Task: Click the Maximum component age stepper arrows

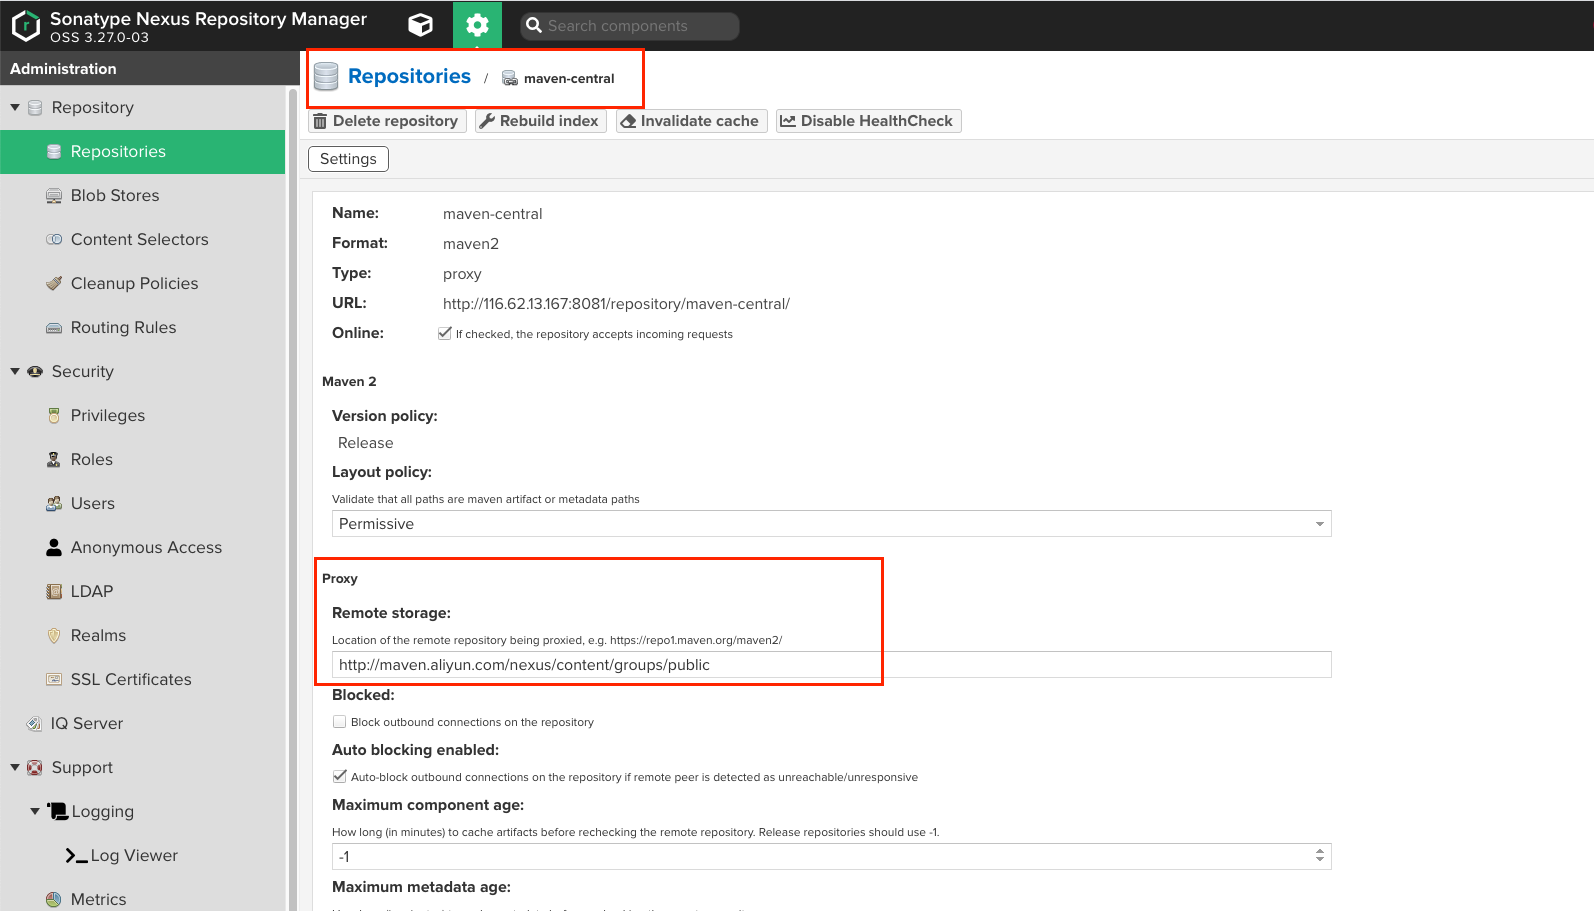Action: click(1320, 856)
